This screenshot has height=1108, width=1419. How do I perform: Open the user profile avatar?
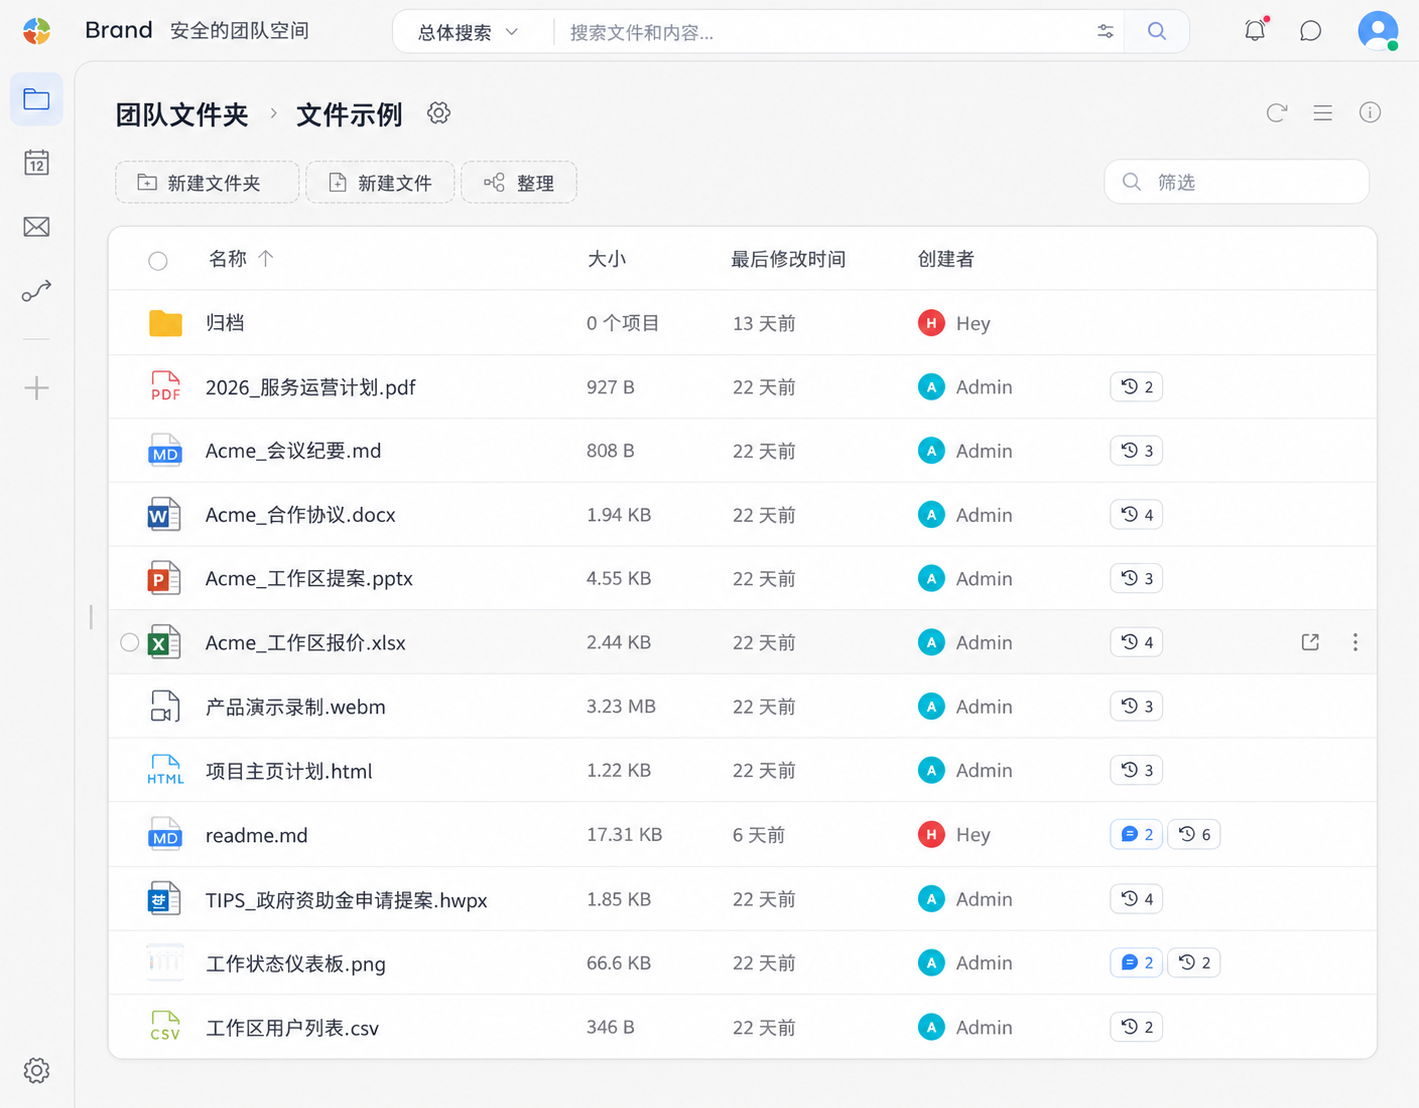[1378, 31]
